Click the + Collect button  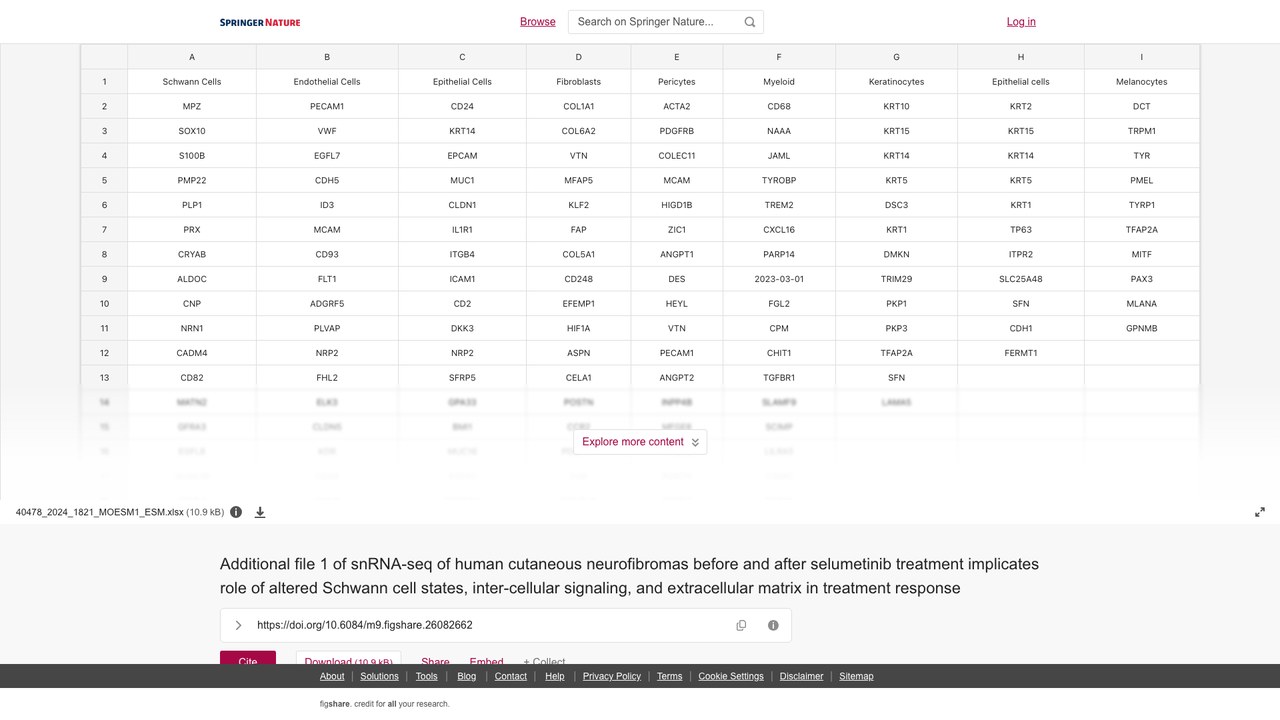544,661
